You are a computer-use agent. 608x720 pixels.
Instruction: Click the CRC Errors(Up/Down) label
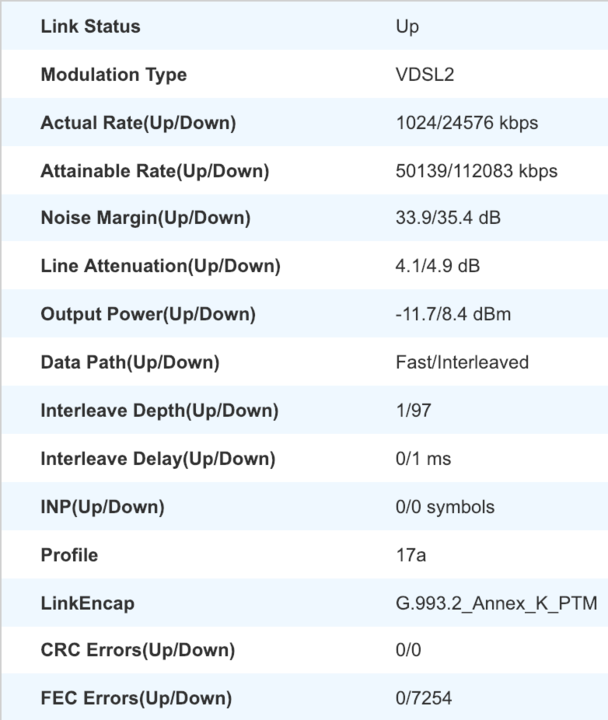(138, 650)
